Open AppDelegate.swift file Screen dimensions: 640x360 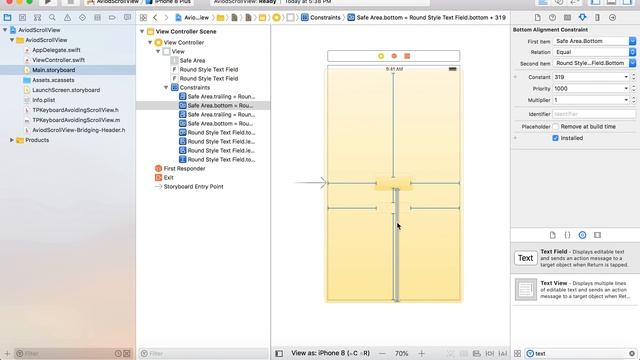pos(56,50)
